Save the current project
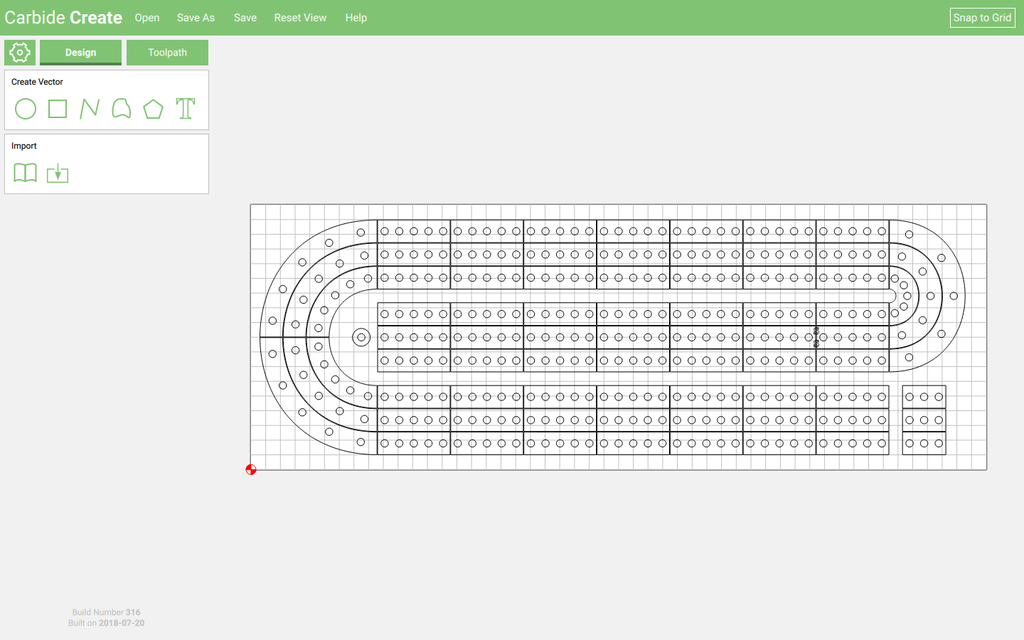Image resolution: width=1024 pixels, height=640 pixels. [x=244, y=17]
